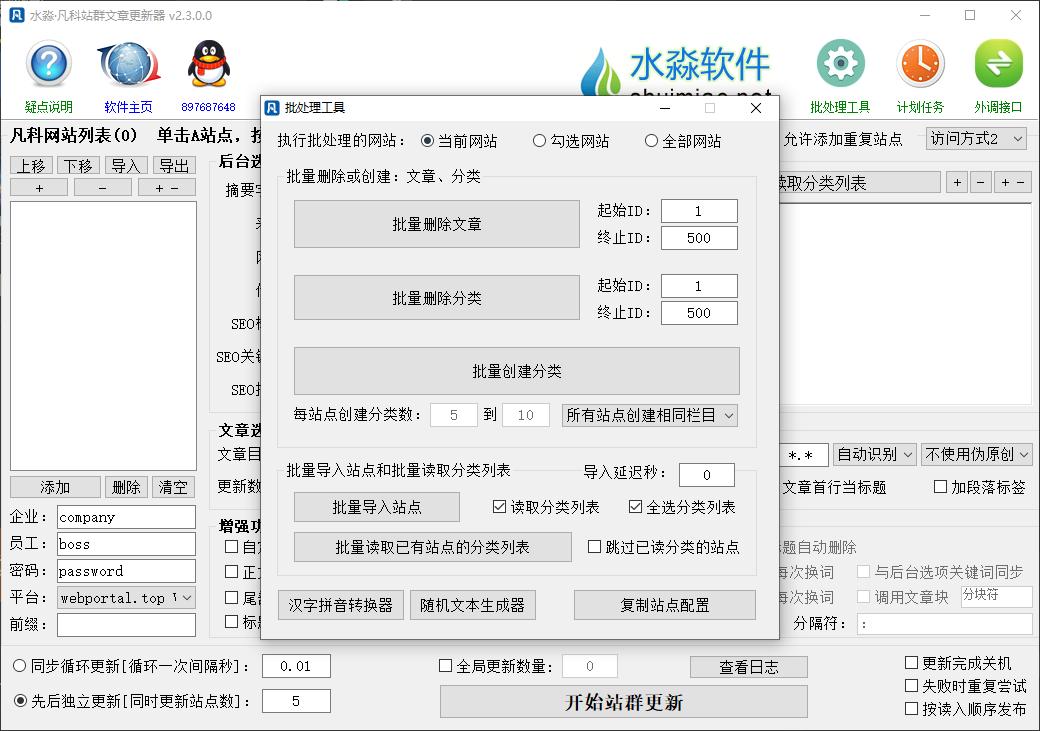
Task: Click 开始站群更新 button
Action: [x=623, y=702]
